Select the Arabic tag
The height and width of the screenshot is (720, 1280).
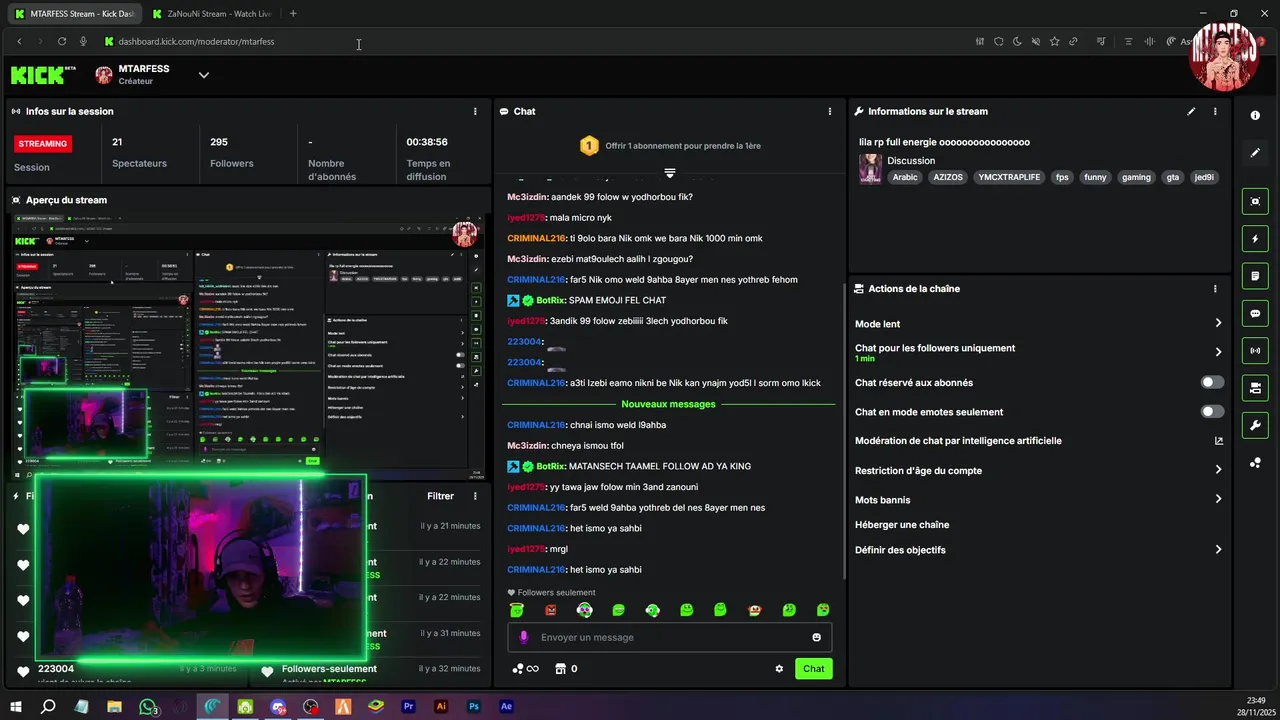click(905, 177)
